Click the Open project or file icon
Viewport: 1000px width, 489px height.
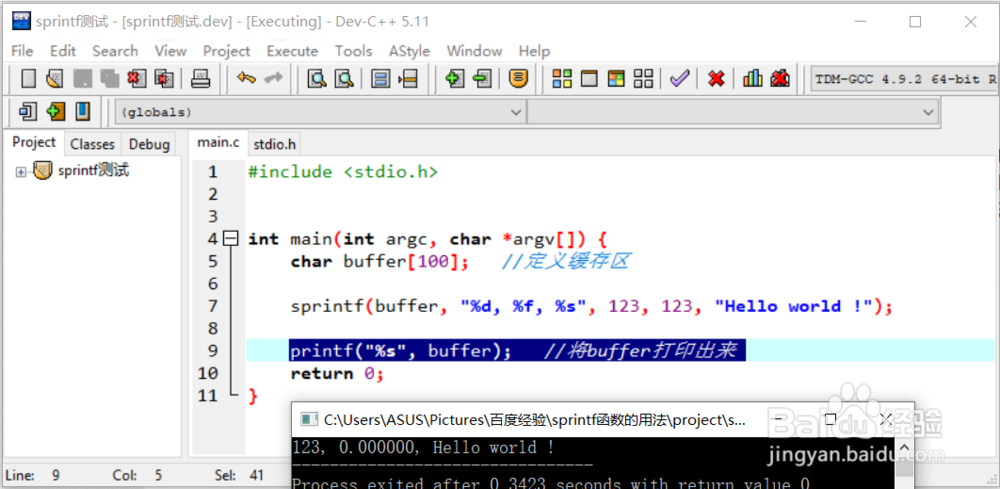[x=55, y=79]
